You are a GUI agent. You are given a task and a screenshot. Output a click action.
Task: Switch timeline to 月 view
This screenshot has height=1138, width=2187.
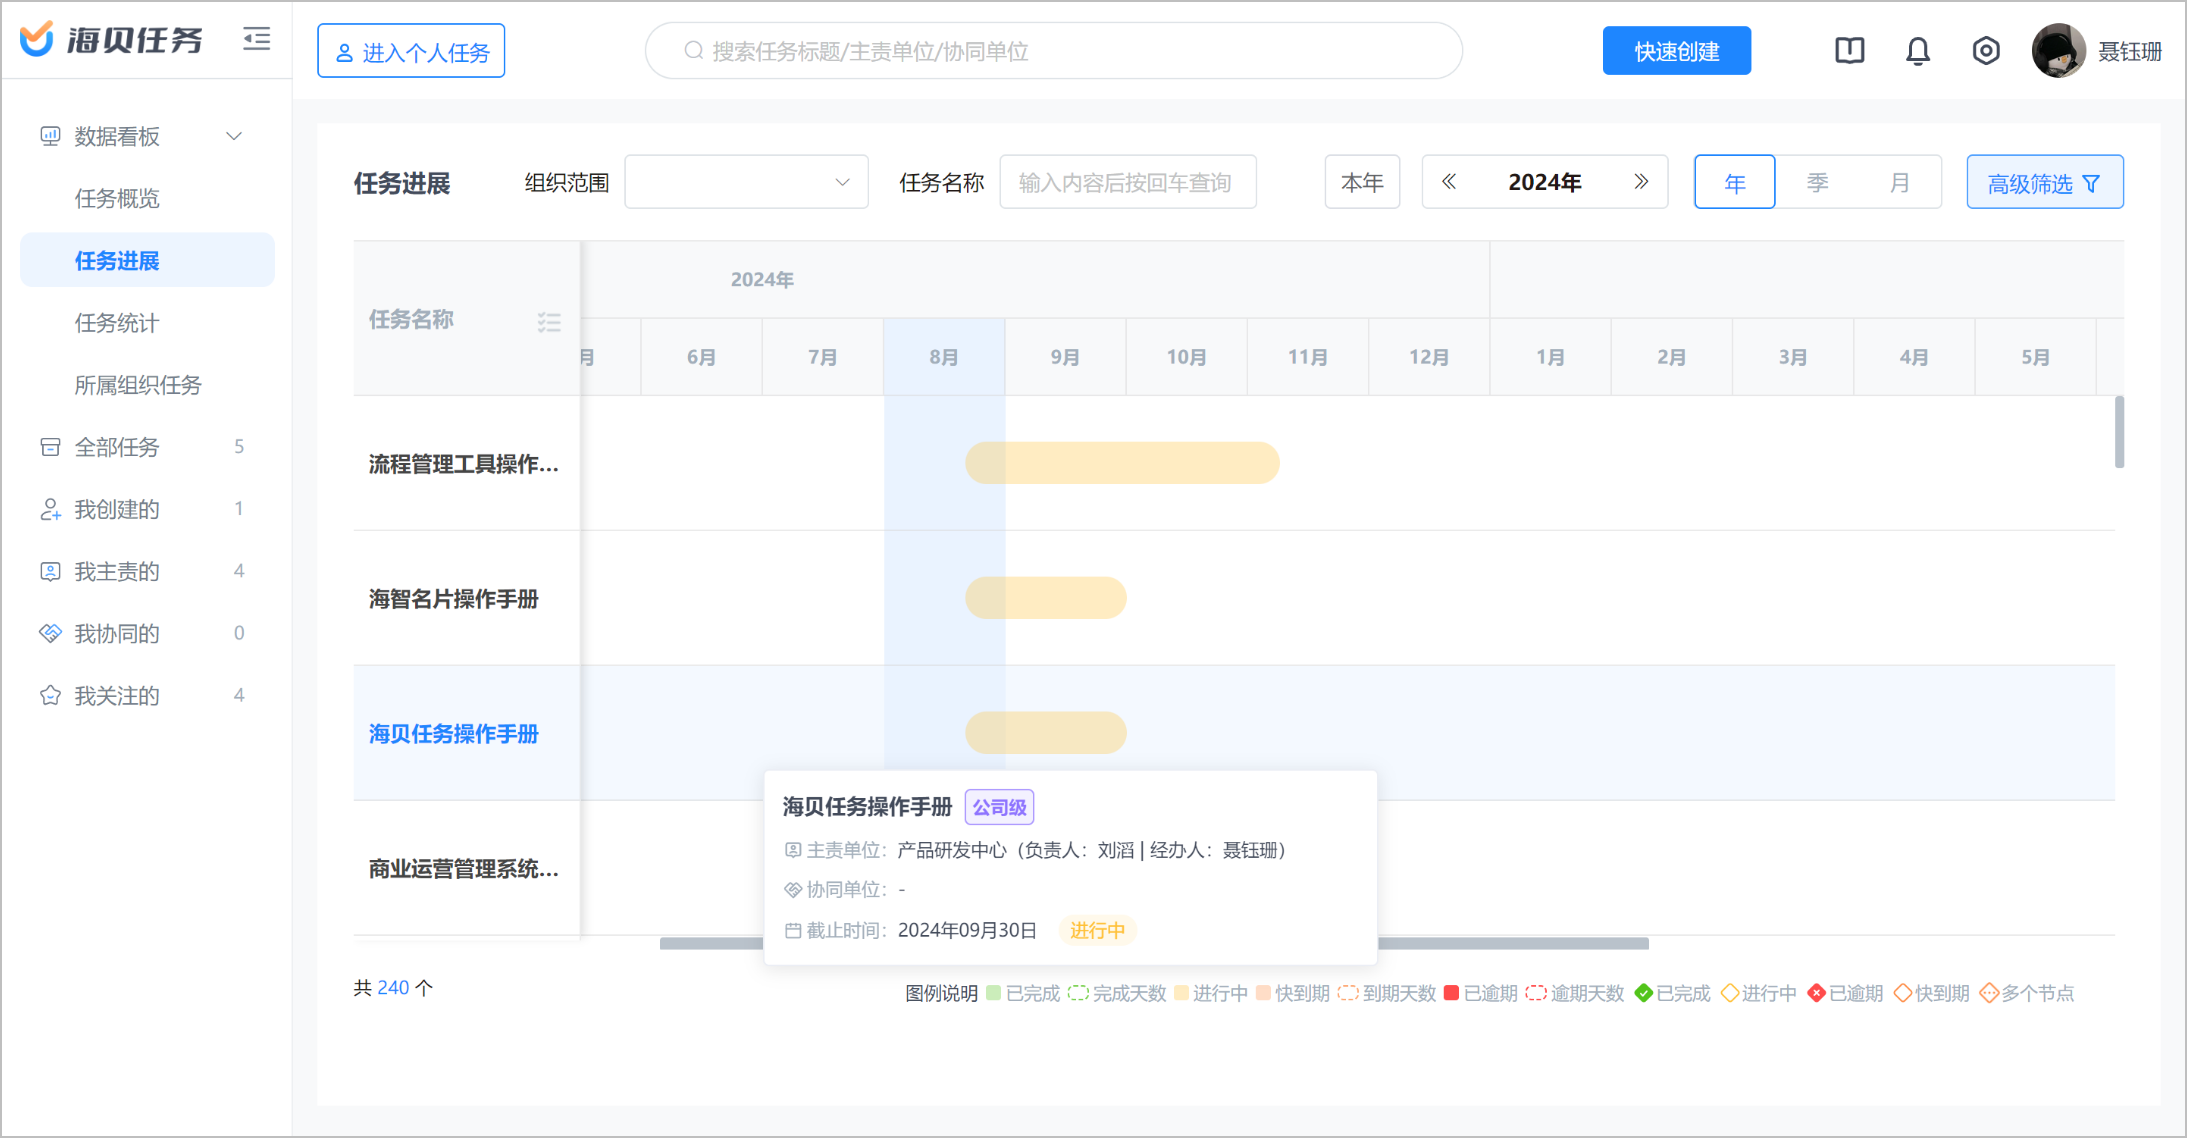pos(1899,182)
